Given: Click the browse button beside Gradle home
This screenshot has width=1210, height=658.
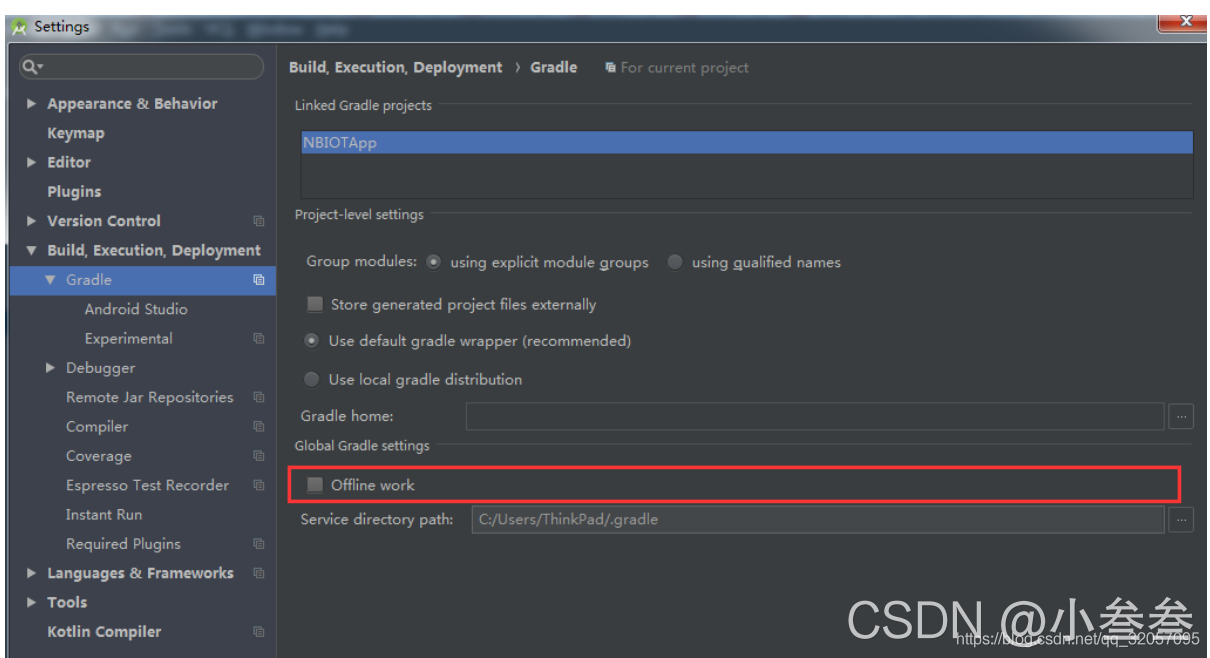Looking at the screenshot, I should coord(1181,416).
